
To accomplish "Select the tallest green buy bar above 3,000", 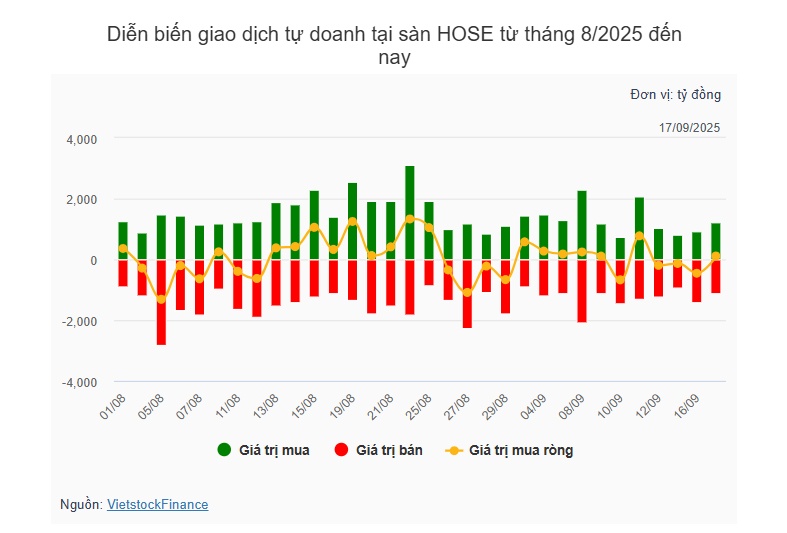I will click(410, 213).
